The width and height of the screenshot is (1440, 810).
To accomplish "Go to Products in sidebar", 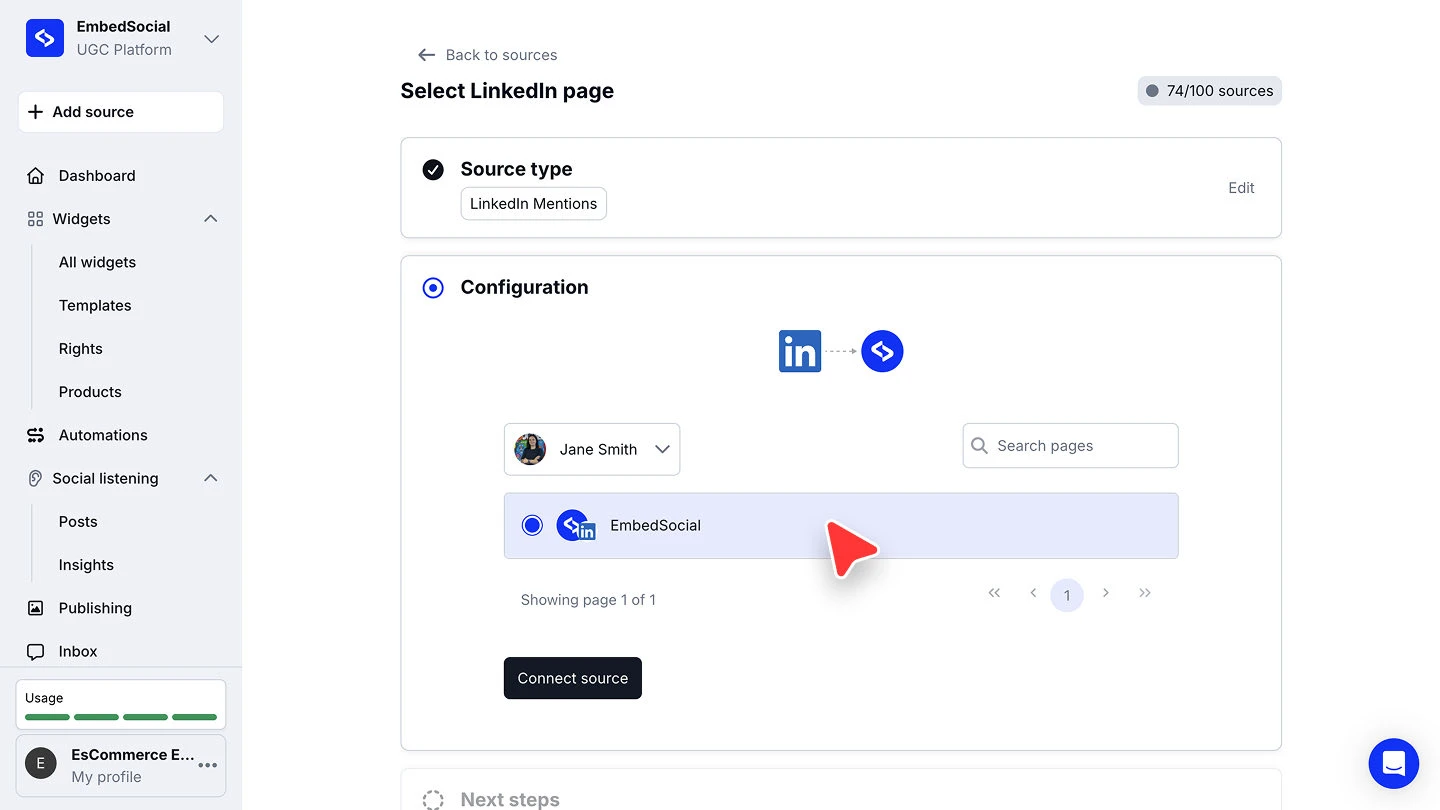I will (x=90, y=392).
